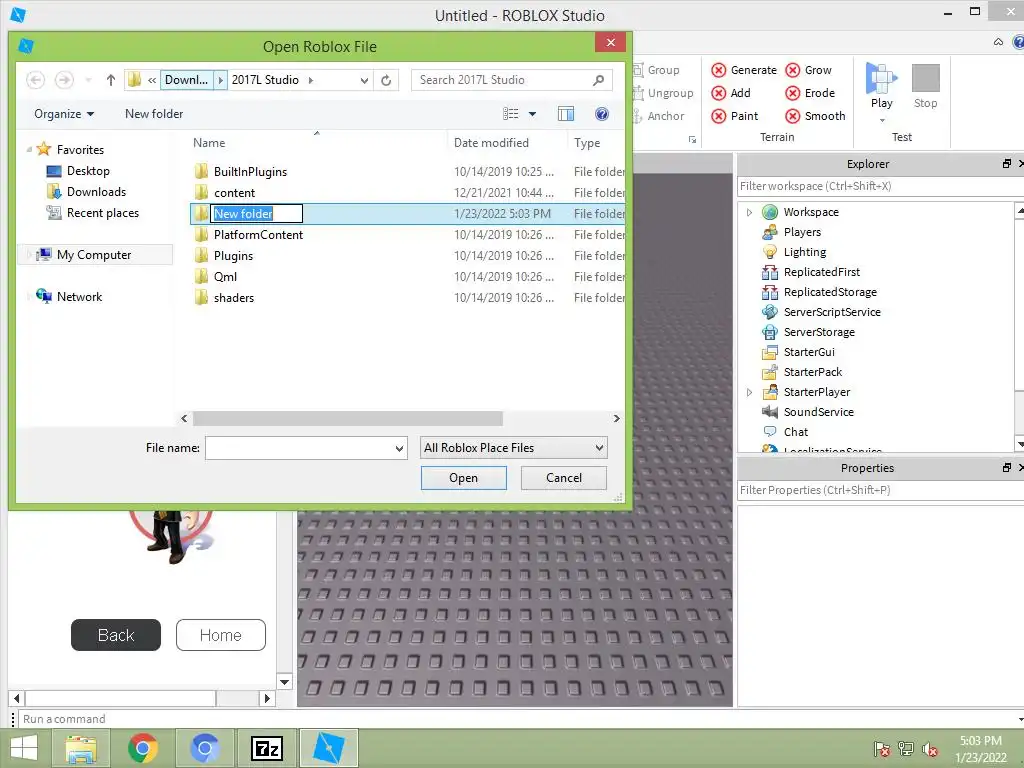The image size is (1024, 768).
Task: Select SoundService in Explorer
Action: [x=818, y=412]
